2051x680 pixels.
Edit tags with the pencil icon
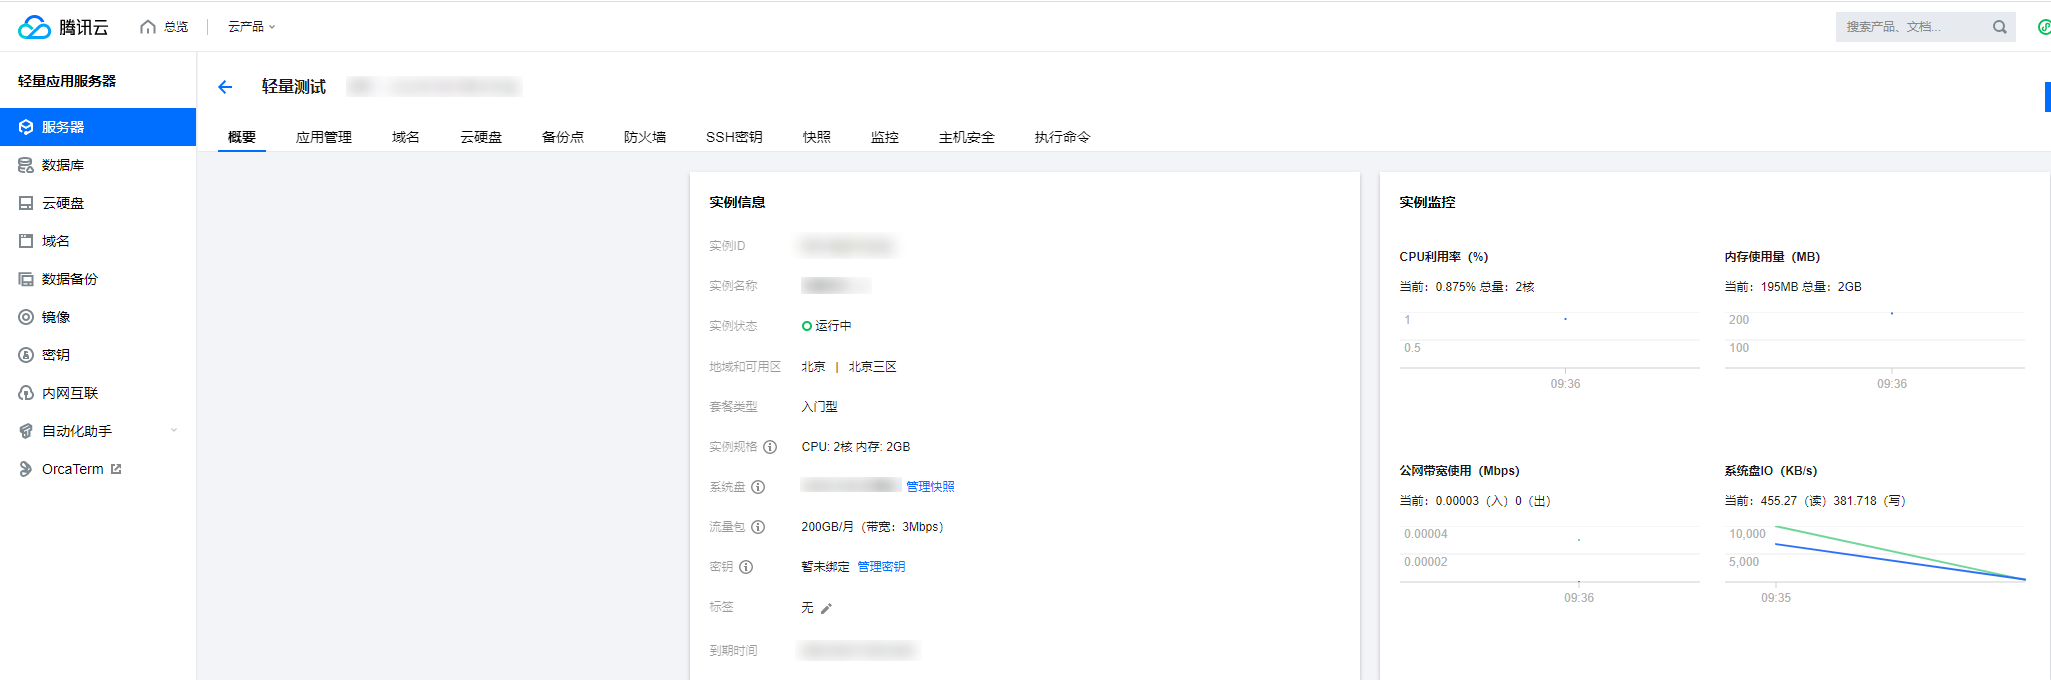pyautogui.click(x=826, y=608)
